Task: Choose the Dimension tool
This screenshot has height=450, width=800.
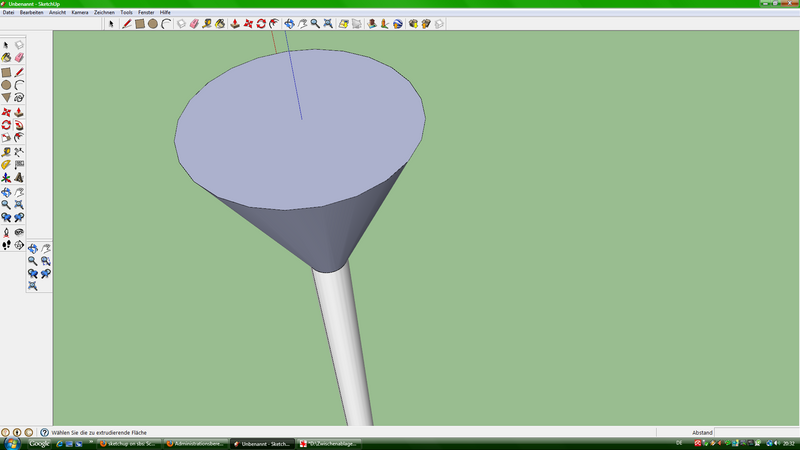Action: click(19, 150)
